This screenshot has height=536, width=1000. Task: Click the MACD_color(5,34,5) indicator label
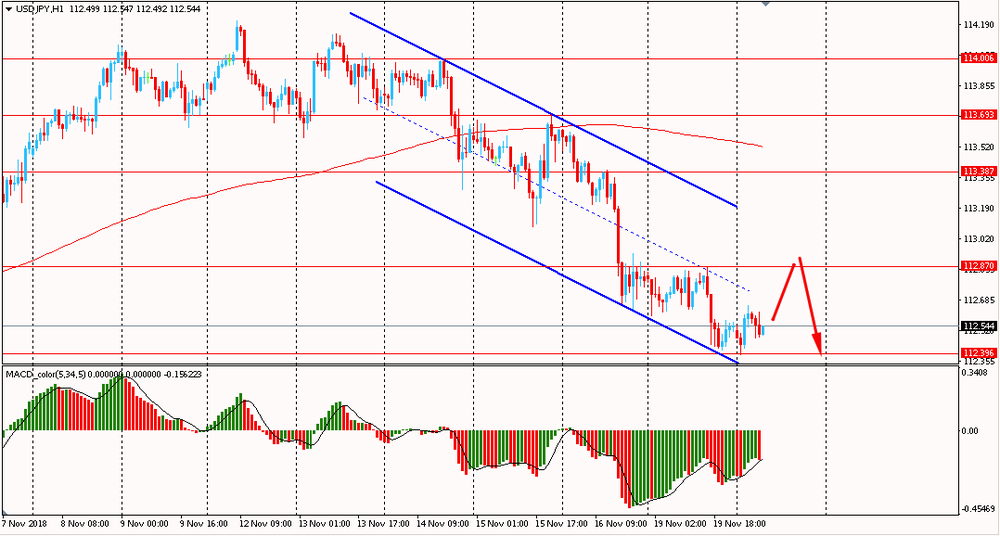pyautogui.click(x=46, y=374)
